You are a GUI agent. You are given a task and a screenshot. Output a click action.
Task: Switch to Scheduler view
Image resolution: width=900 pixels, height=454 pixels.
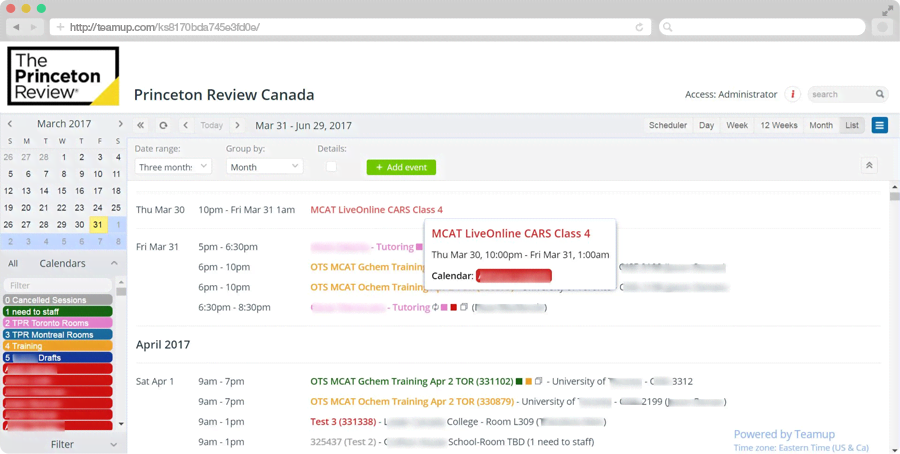tap(668, 125)
